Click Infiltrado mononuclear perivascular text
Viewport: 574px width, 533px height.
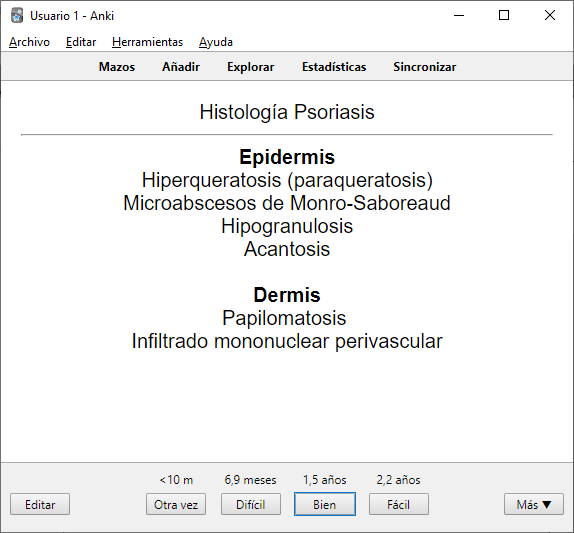287,341
